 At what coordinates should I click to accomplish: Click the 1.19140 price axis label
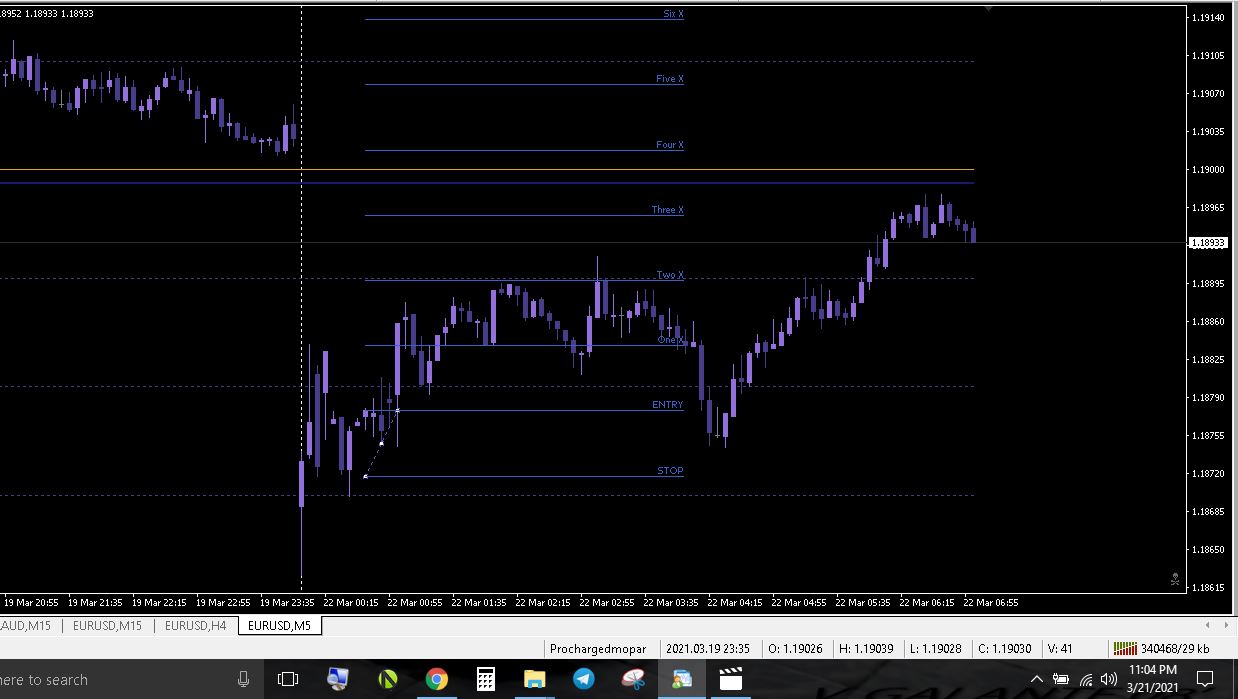(1208, 18)
